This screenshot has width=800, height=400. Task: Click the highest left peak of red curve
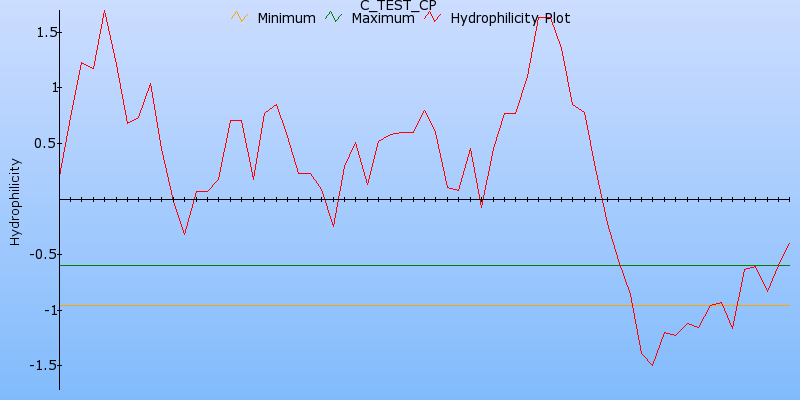point(104,11)
